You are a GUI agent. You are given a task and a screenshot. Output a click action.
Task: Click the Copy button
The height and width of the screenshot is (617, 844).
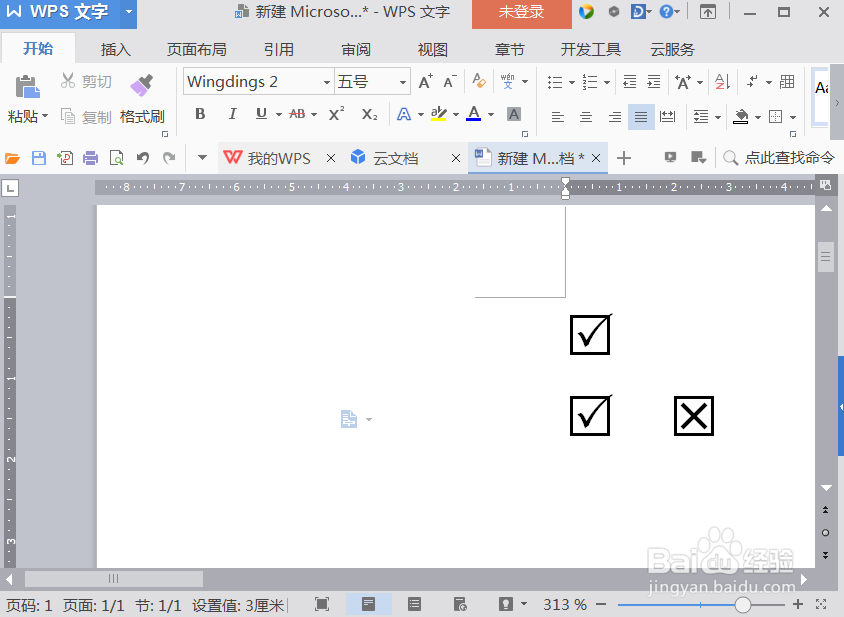coord(86,116)
